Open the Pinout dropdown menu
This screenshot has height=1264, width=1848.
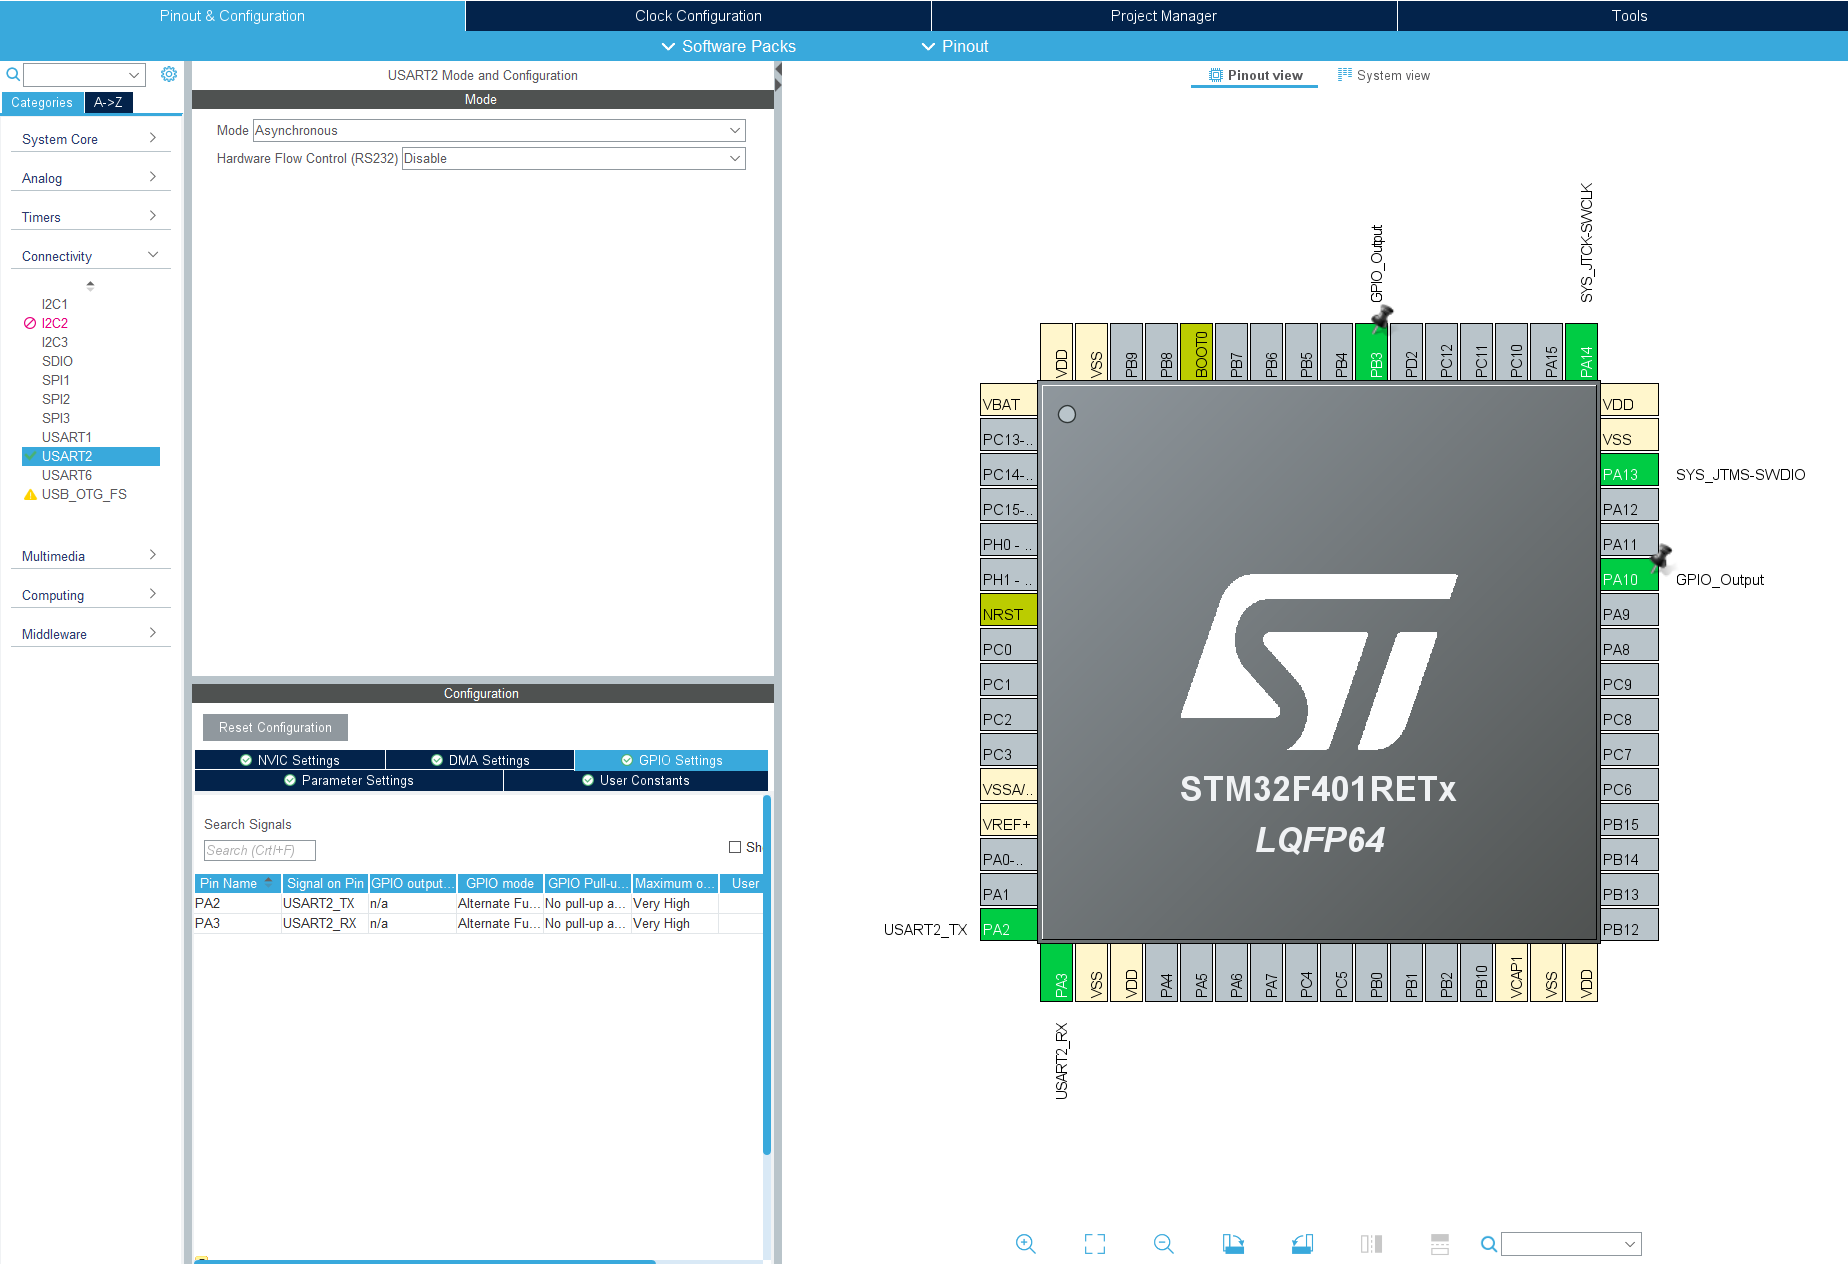tap(955, 46)
